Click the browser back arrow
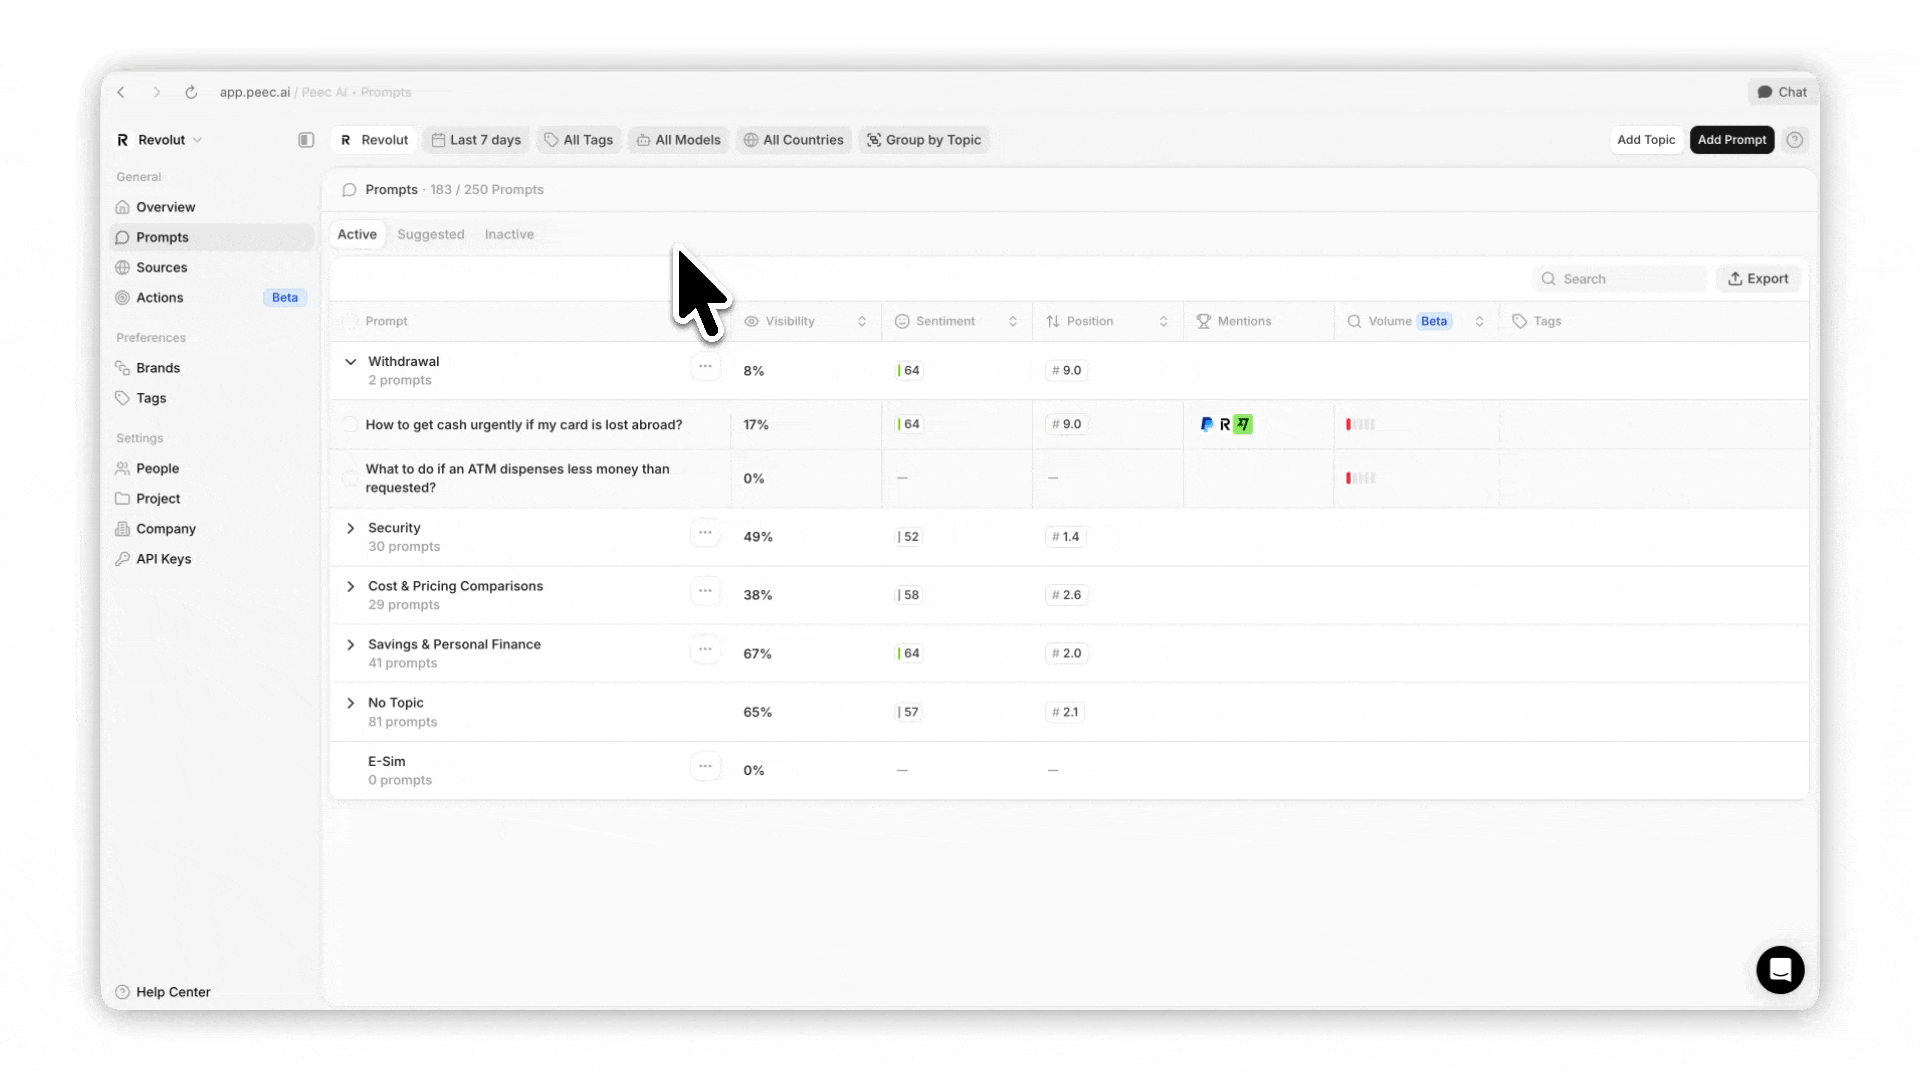1920x1080 pixels. click(x=121, y=92)
